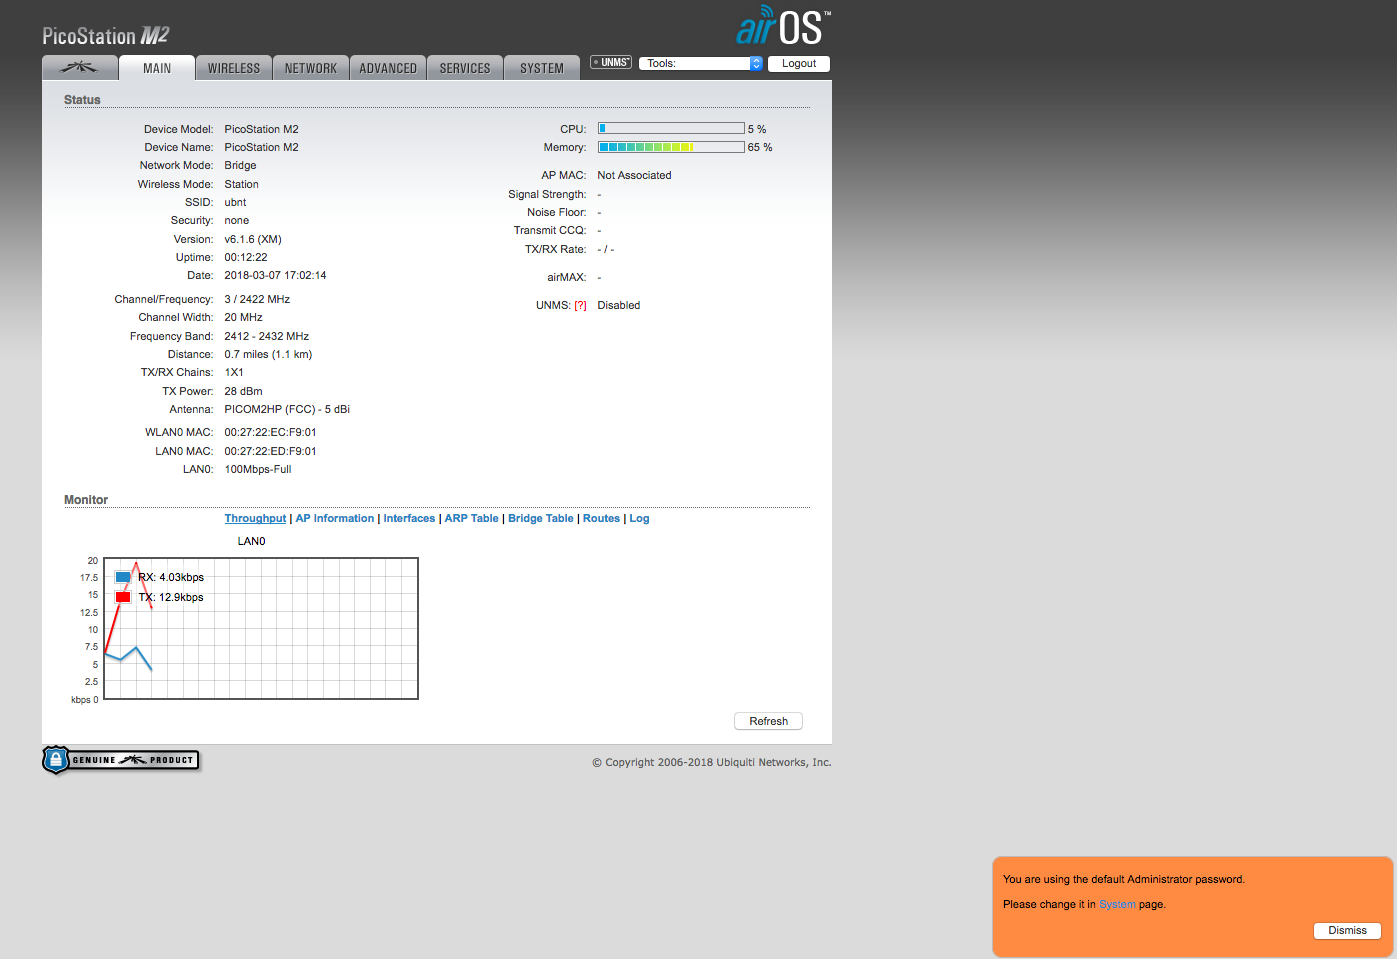This screenshot has width=1397, height=959.
Task: Open the Interfaces monitor
Action: pyautogui.click(x=409, y=518)
